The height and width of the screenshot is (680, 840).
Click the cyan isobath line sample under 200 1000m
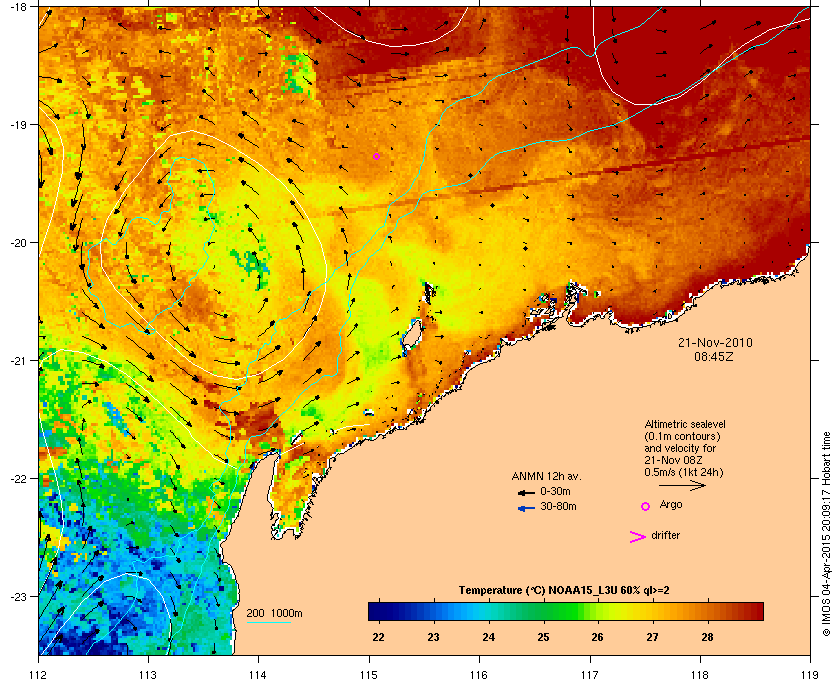point(268,622)
